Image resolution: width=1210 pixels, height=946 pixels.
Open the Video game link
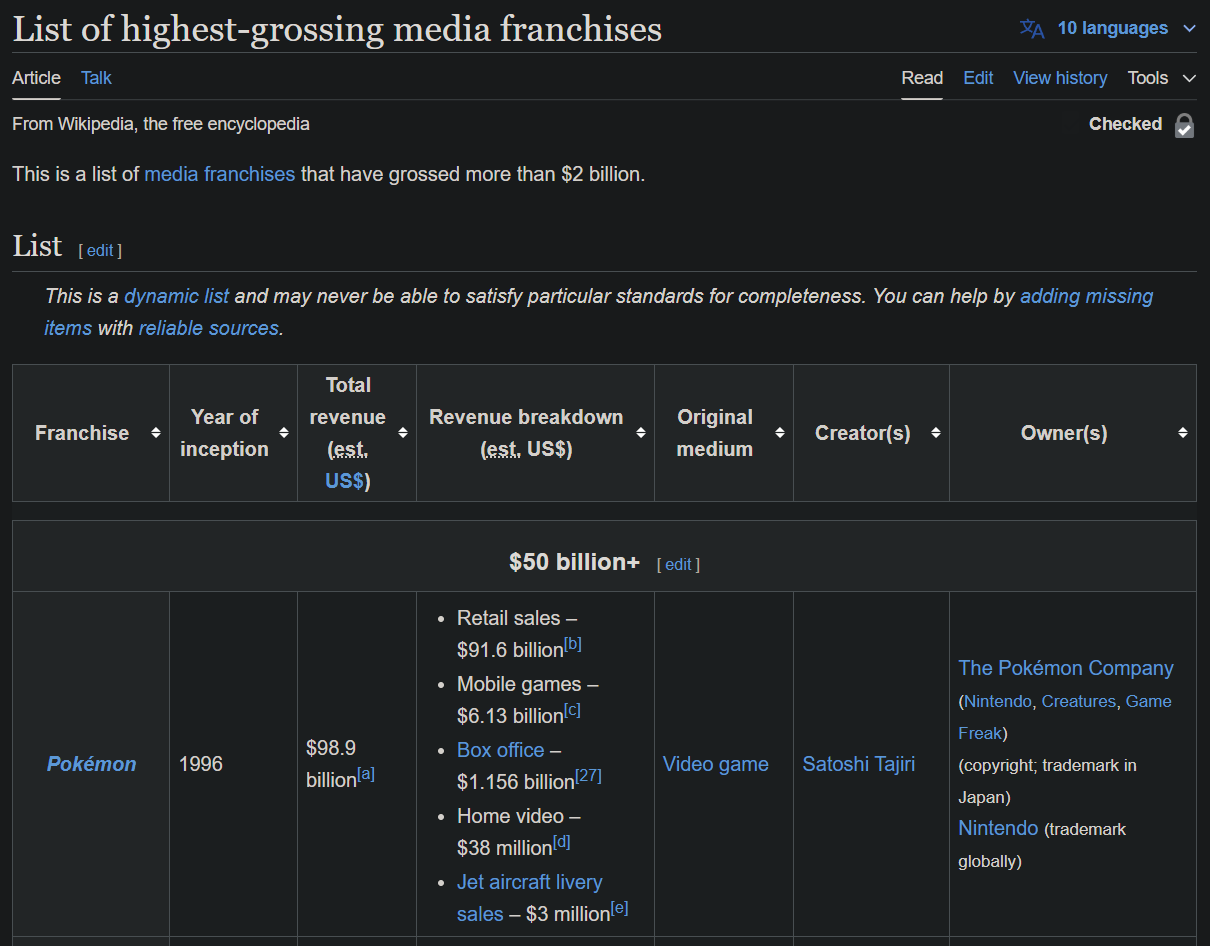pyautogui.click(x=716, y=764)
